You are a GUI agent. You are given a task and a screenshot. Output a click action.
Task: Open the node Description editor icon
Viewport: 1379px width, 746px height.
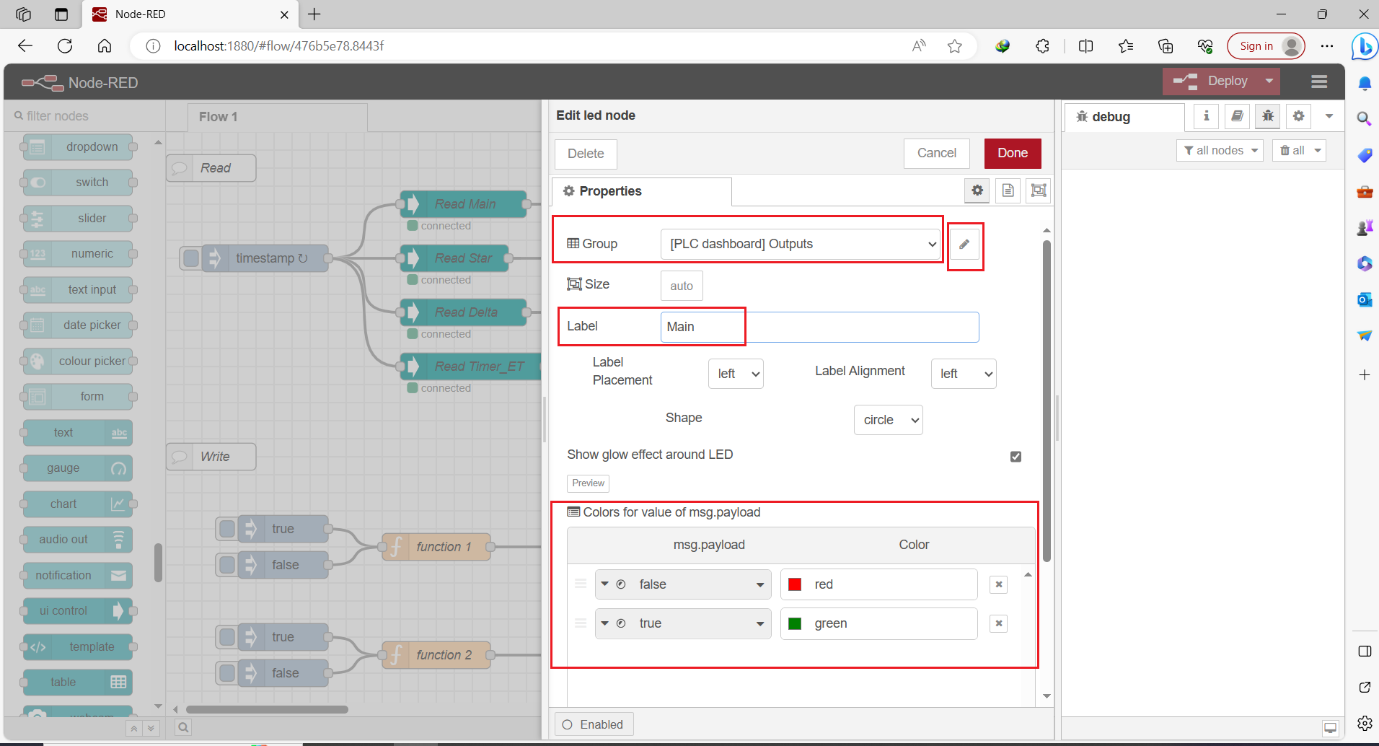(1007, 190)
